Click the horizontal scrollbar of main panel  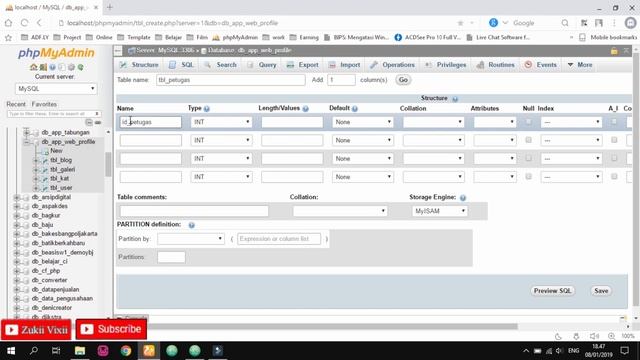pos(333,327)
